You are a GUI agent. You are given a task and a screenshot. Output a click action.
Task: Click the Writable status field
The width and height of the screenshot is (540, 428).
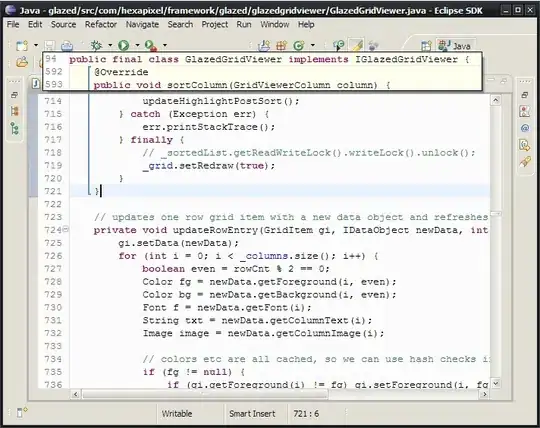point(177,414)
